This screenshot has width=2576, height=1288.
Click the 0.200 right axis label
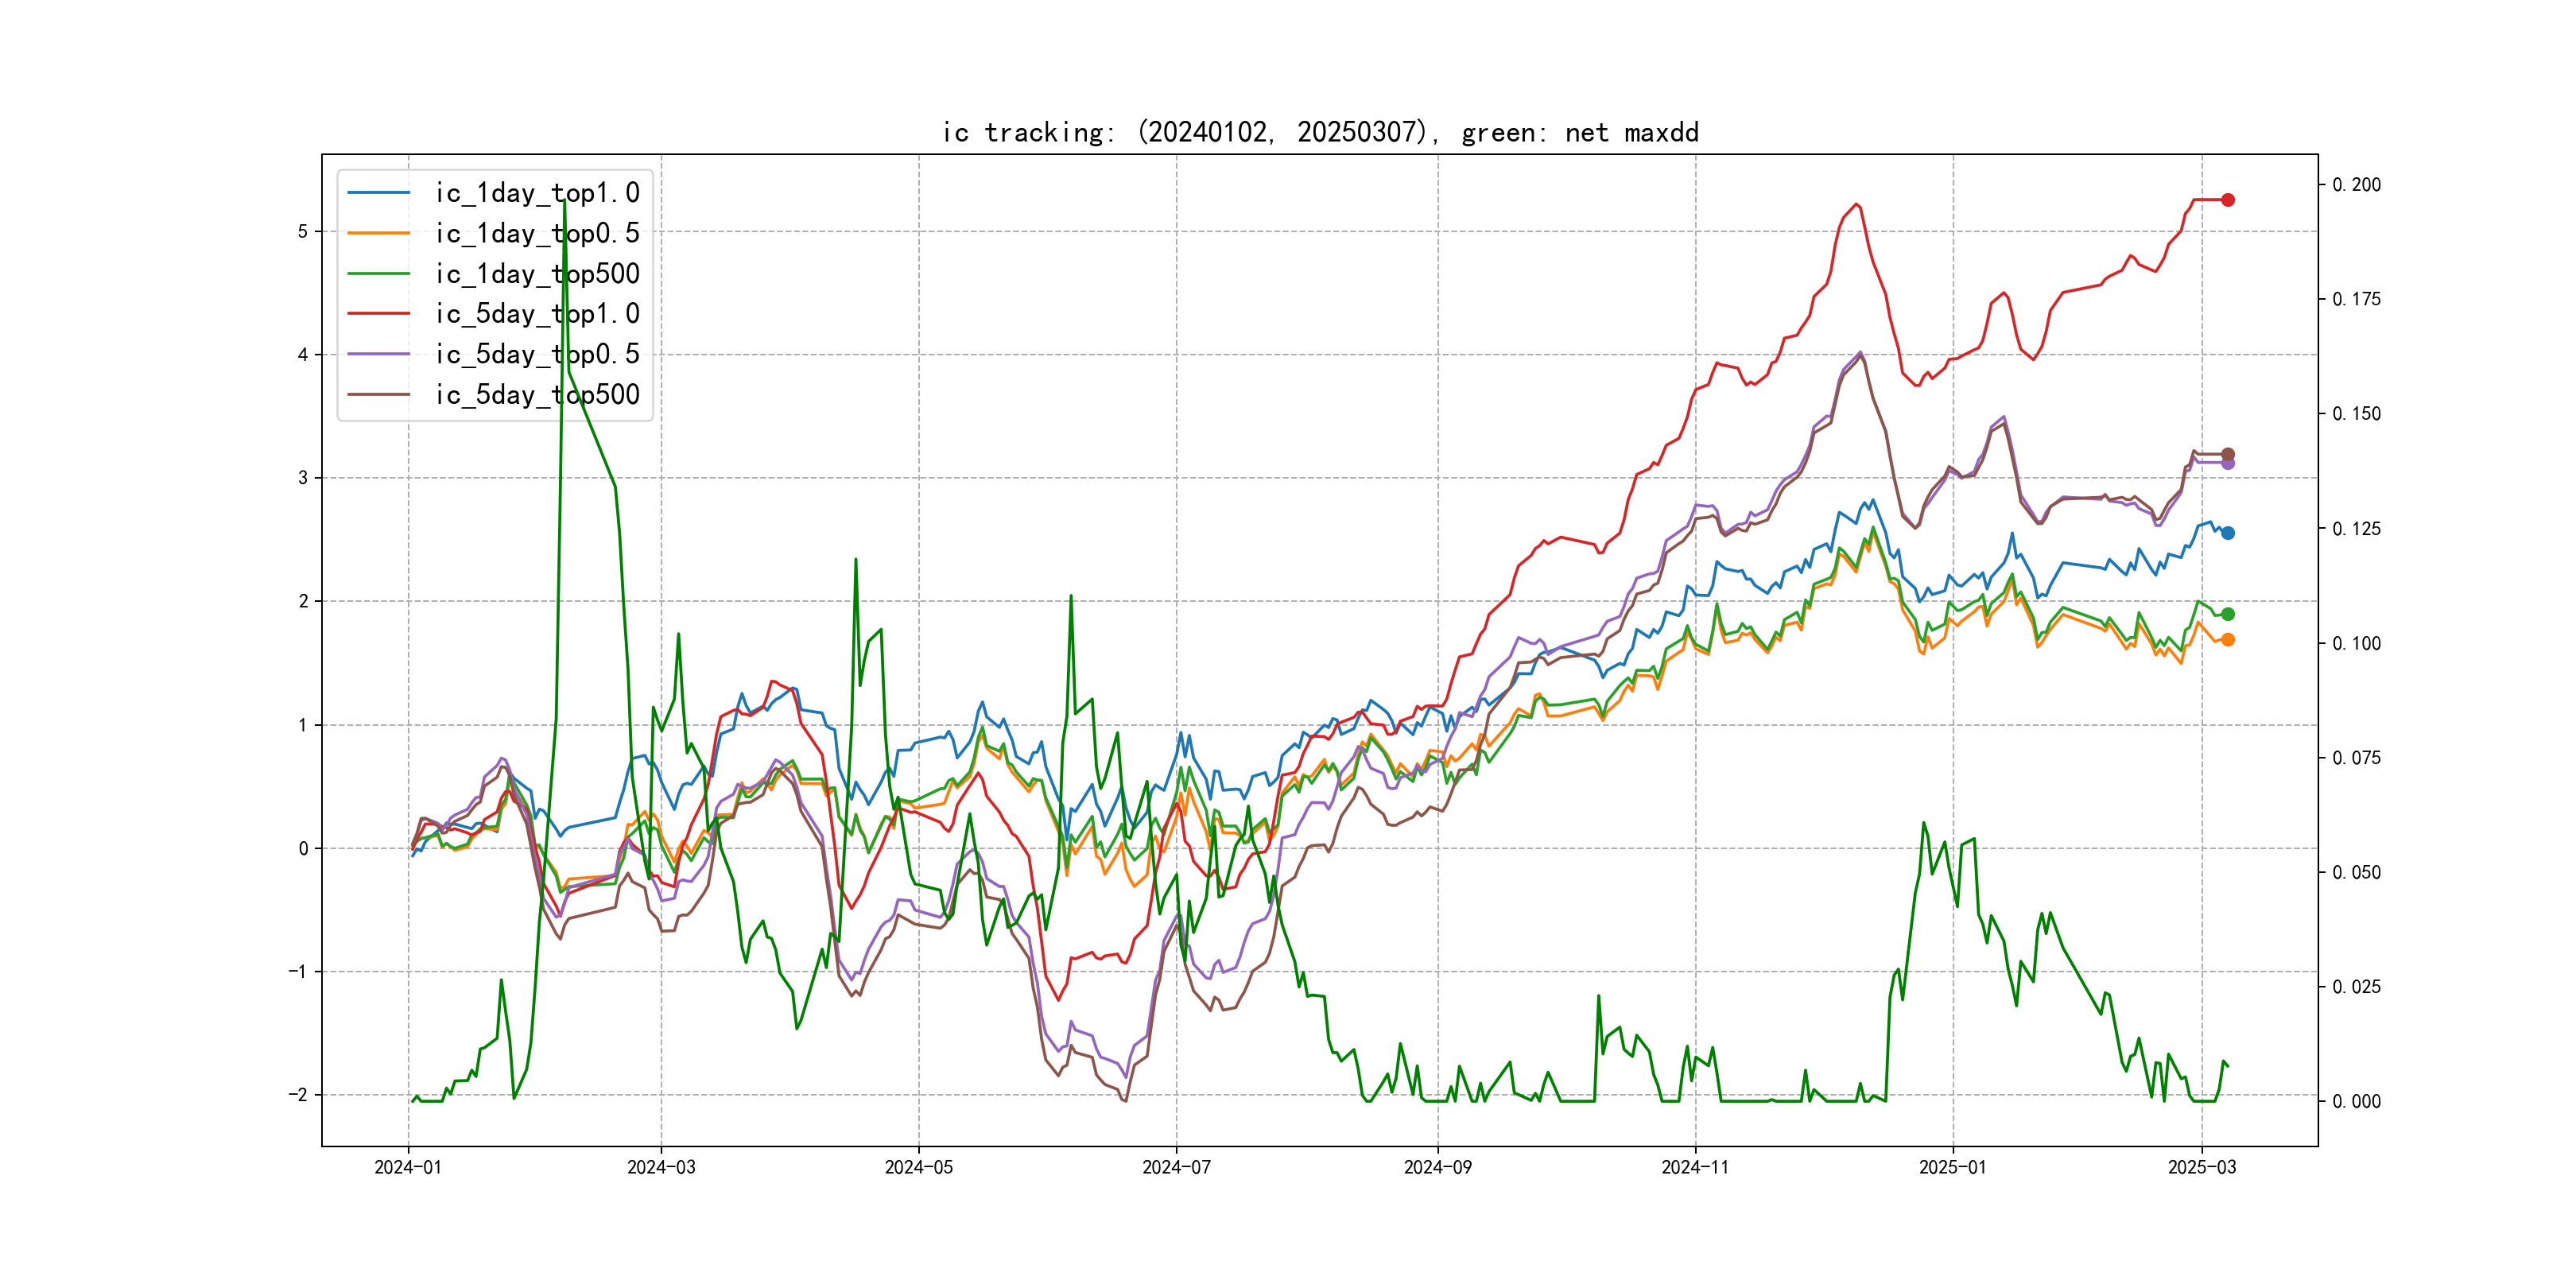[x=2356, y=185]
